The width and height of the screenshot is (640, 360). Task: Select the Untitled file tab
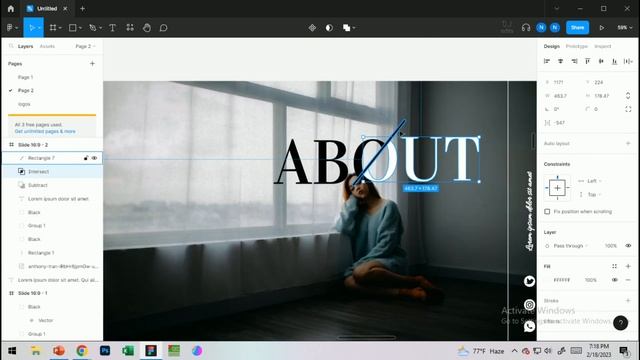pyautogui.click(x=46, y=9)
